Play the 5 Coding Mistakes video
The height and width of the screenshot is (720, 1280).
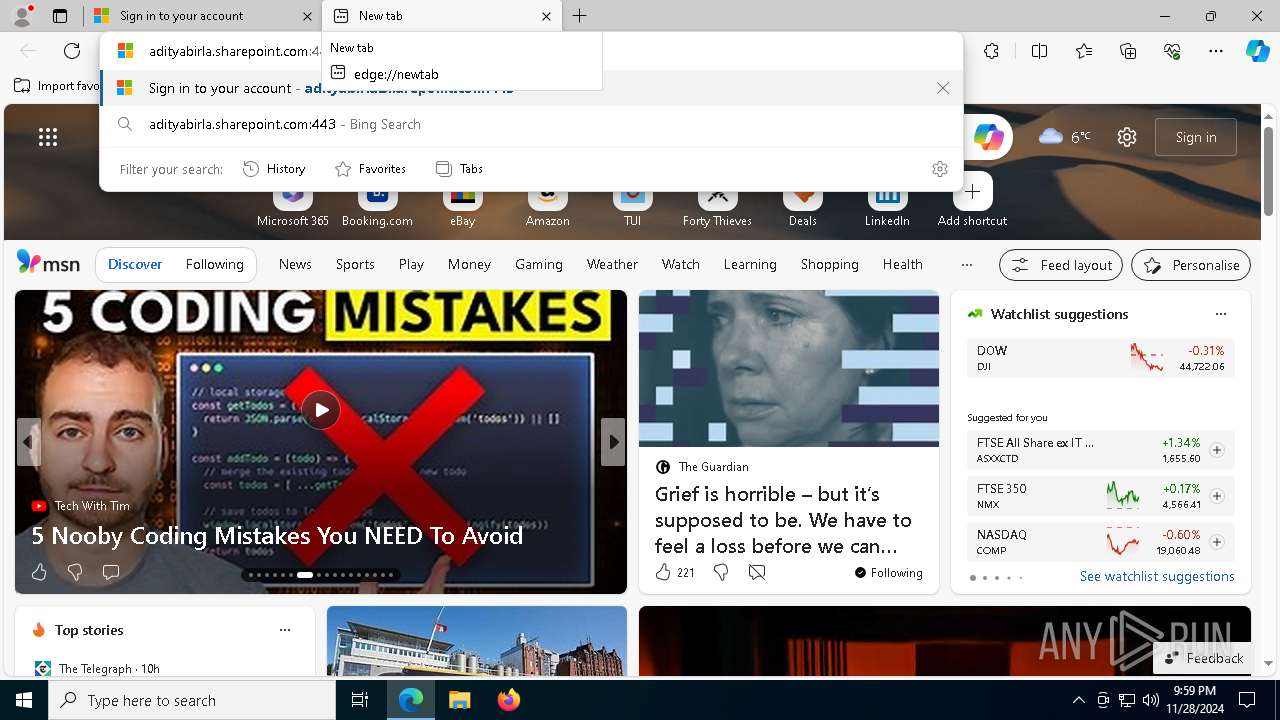[x=321, y=410]
